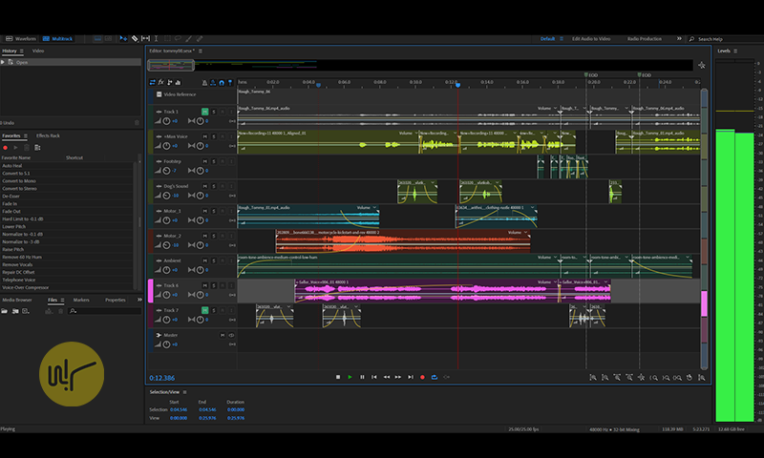
Task: Open the Files panel menu icon
Action: click(x=62, y=300)
